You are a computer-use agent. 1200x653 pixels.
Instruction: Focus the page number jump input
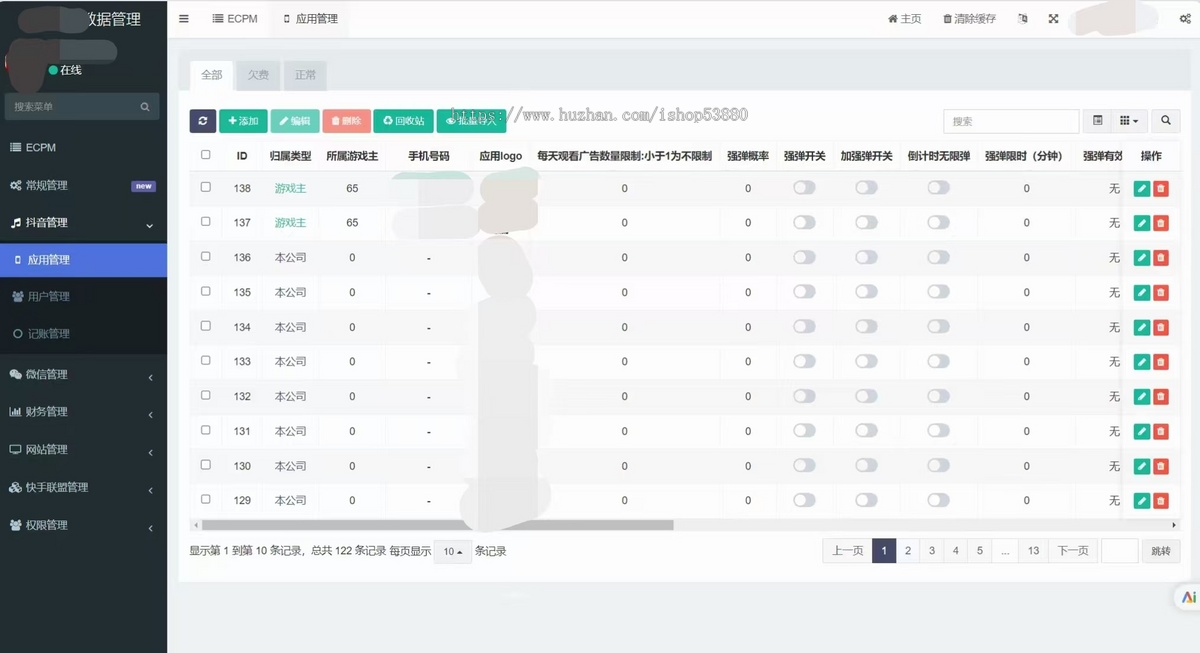(x=1120, y=551)
